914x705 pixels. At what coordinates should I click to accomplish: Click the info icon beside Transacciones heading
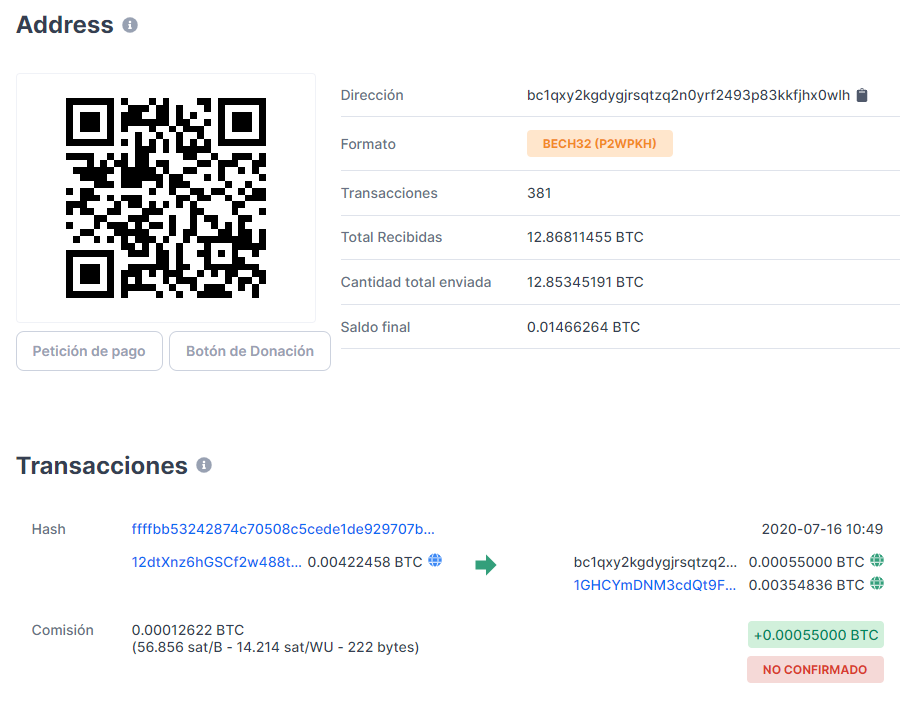coord(204,465)
